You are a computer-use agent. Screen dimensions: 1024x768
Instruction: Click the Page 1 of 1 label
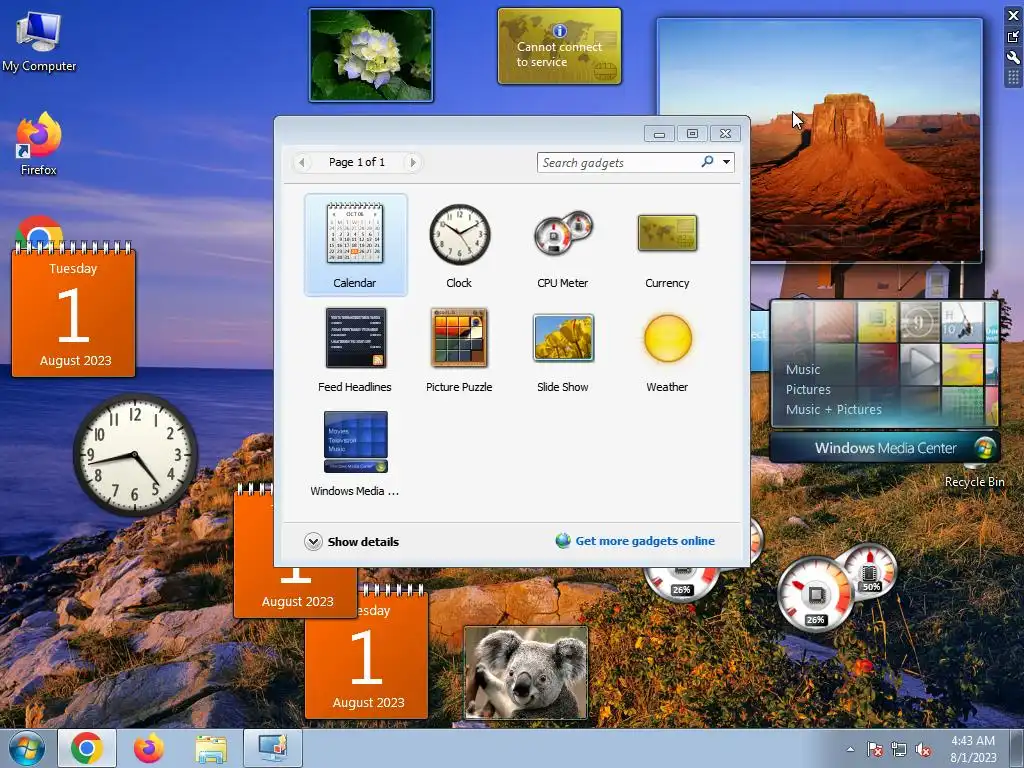[357, 162]
